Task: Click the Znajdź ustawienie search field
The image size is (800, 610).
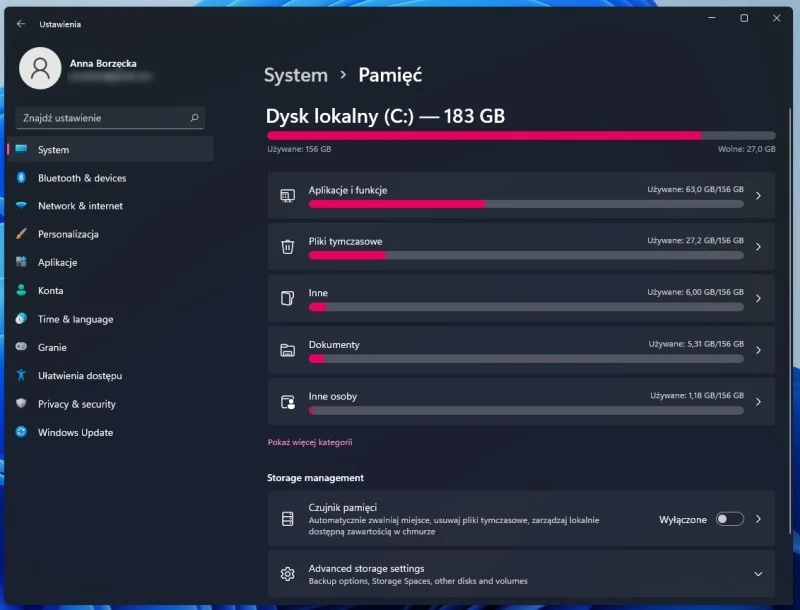Action: coord(100,118)
